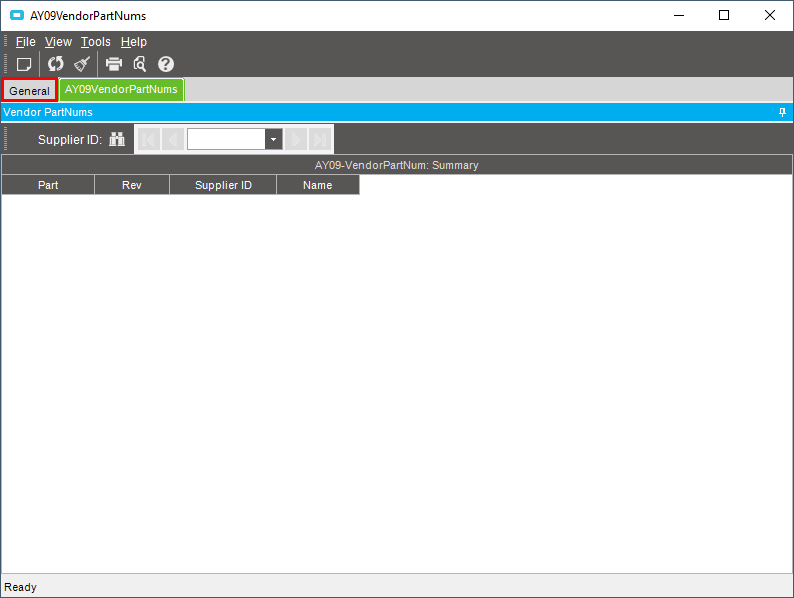Screen dimensions: 794x598
Task: Go to next record navigation arrow
Action: click(296, 139)
